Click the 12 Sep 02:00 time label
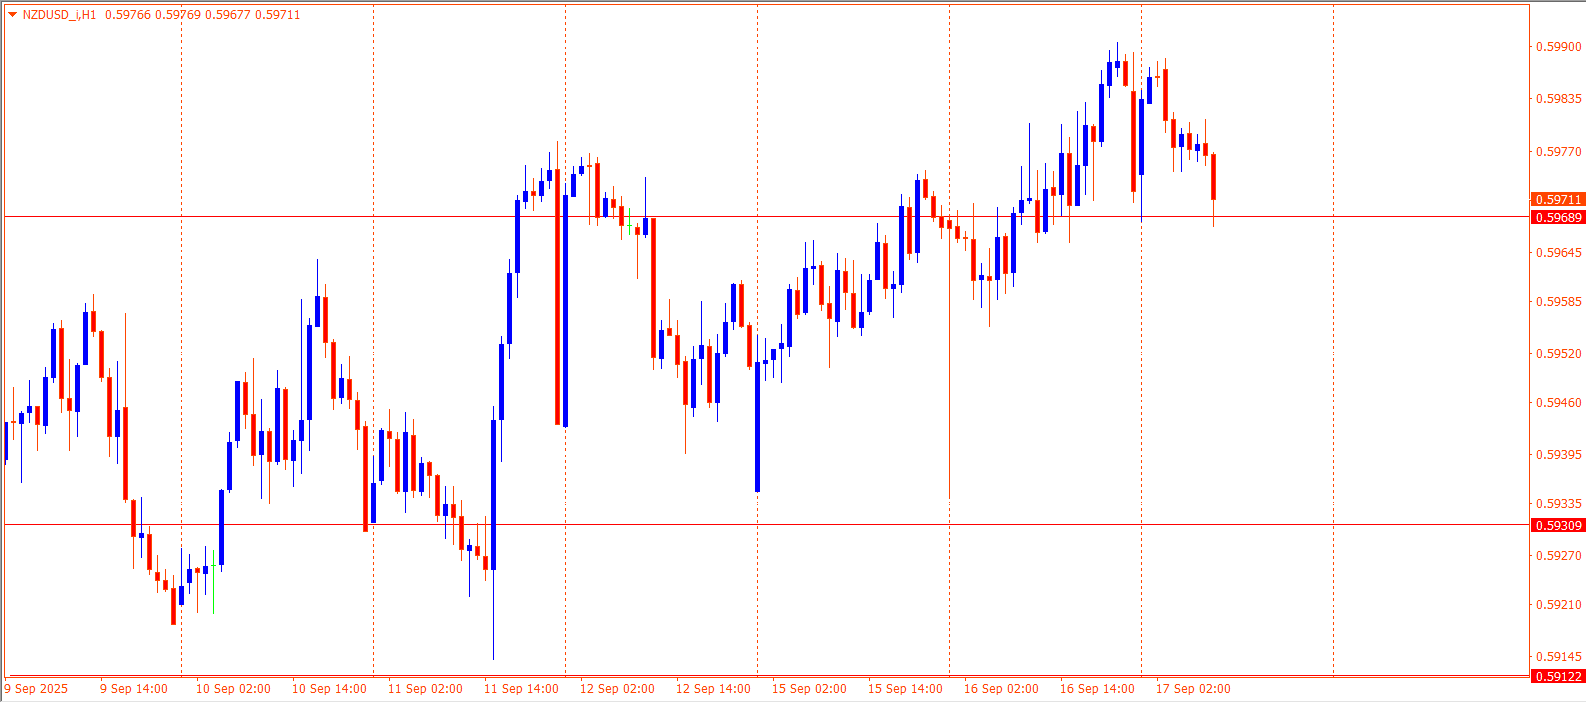 617,689
